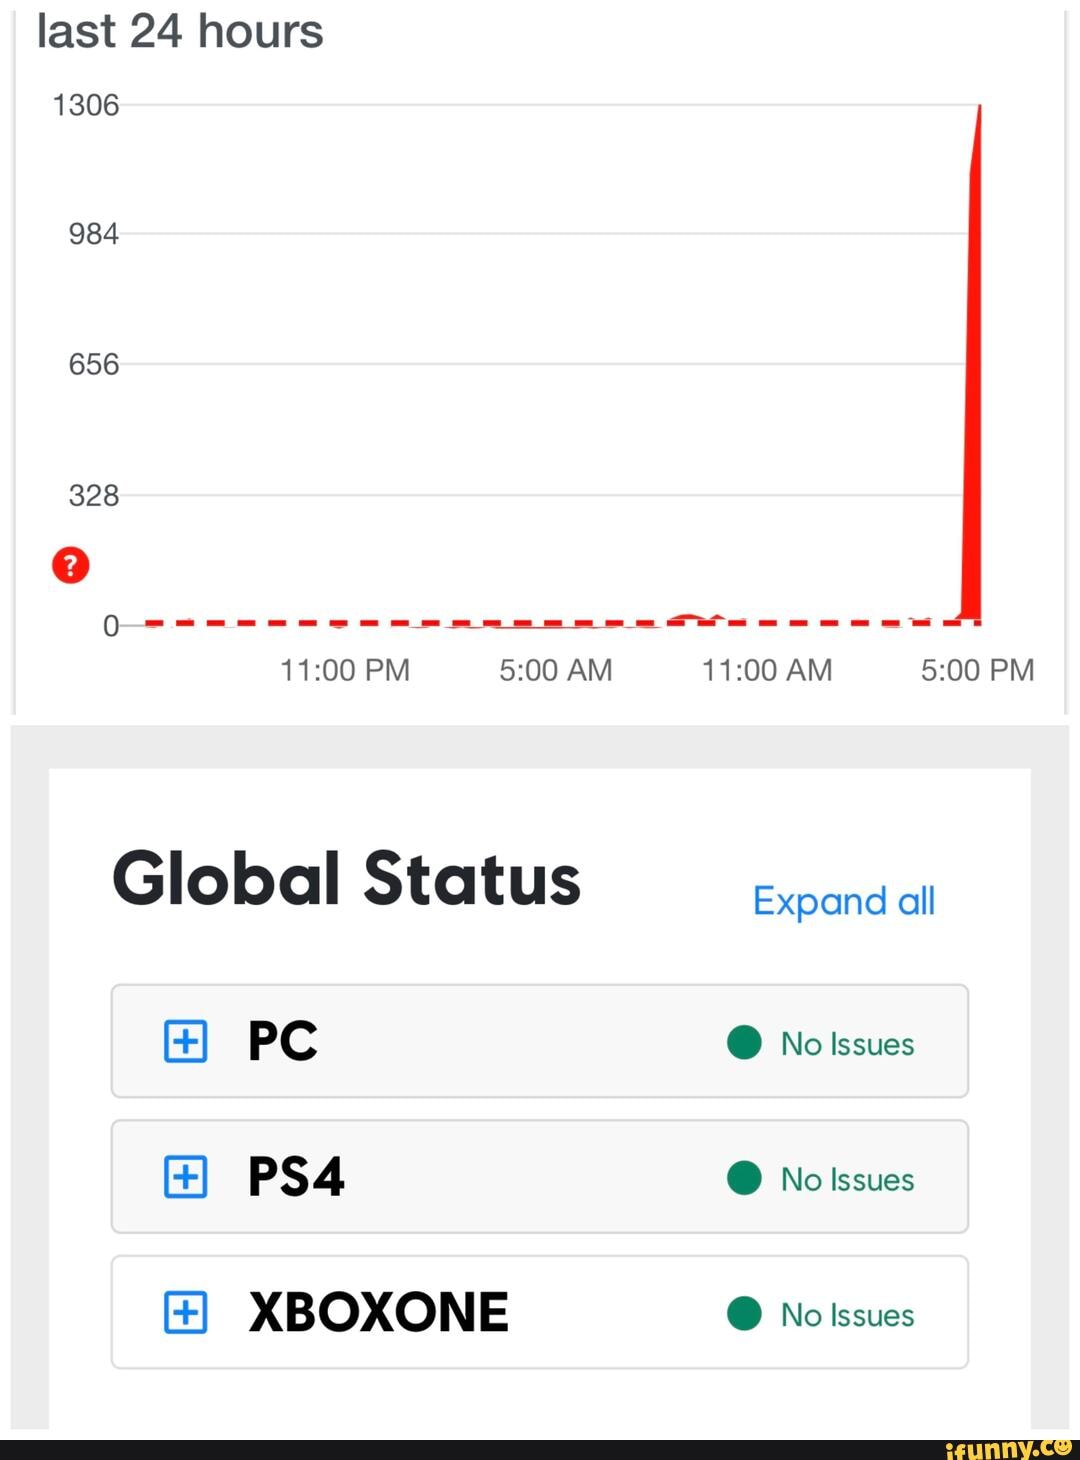Select the PC platform label
This screenshot has width=1080, height=1460.
283,1041
